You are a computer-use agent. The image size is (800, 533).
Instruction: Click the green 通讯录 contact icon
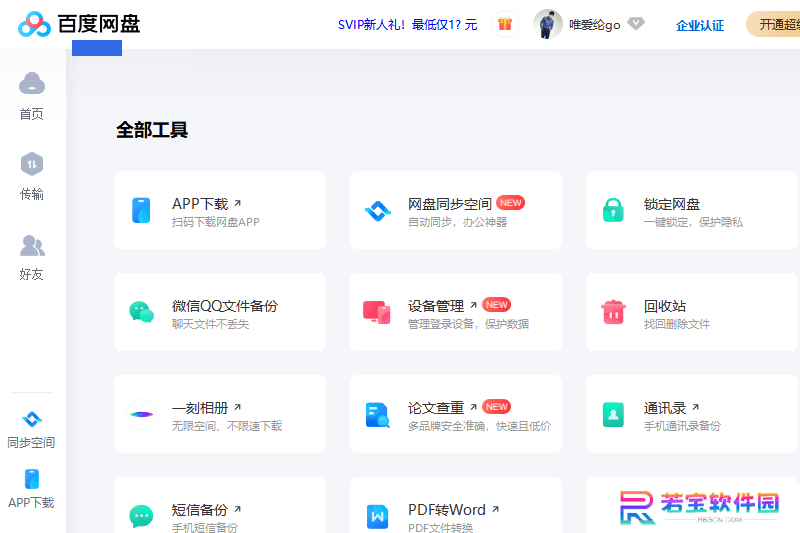(613, 414)
